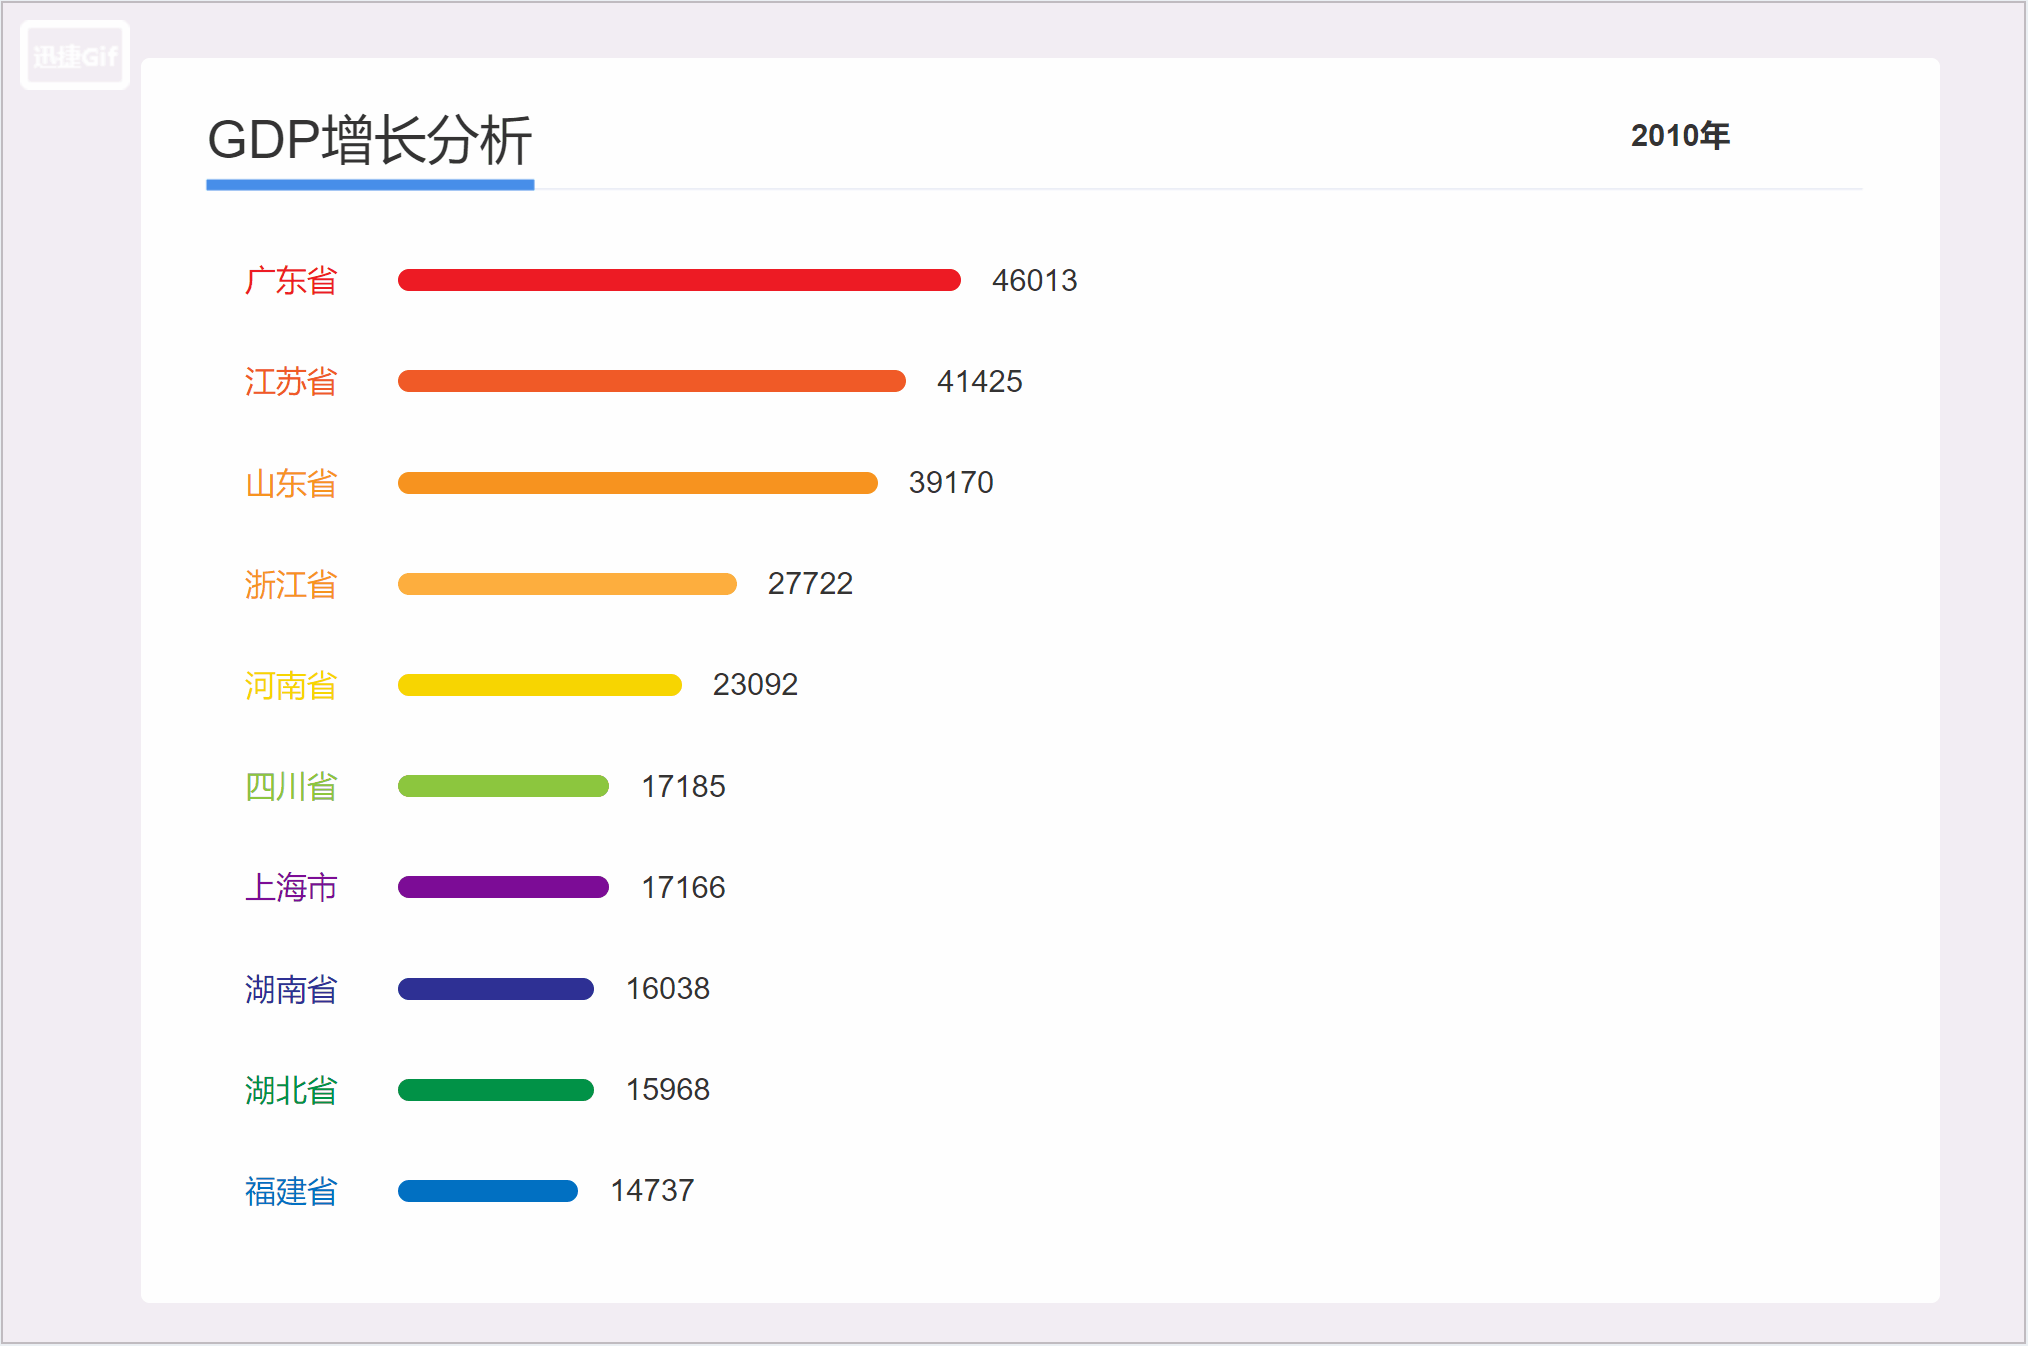Select the blue underline below the title

(370, 184)
